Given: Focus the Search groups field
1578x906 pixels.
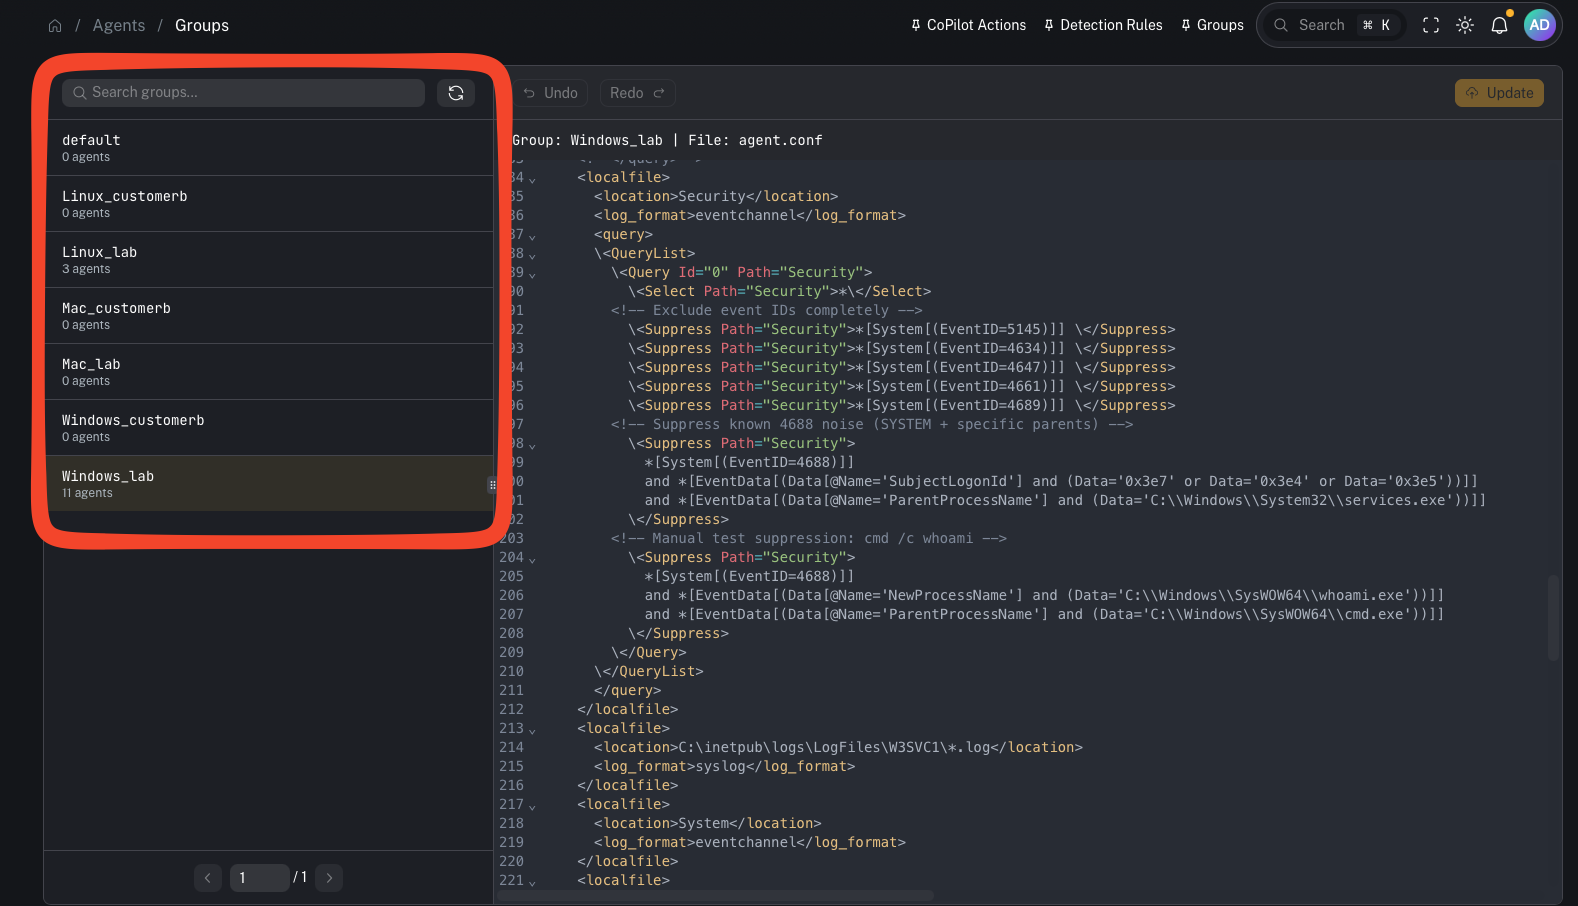Looking at the screenshot, I should [243, 92].
